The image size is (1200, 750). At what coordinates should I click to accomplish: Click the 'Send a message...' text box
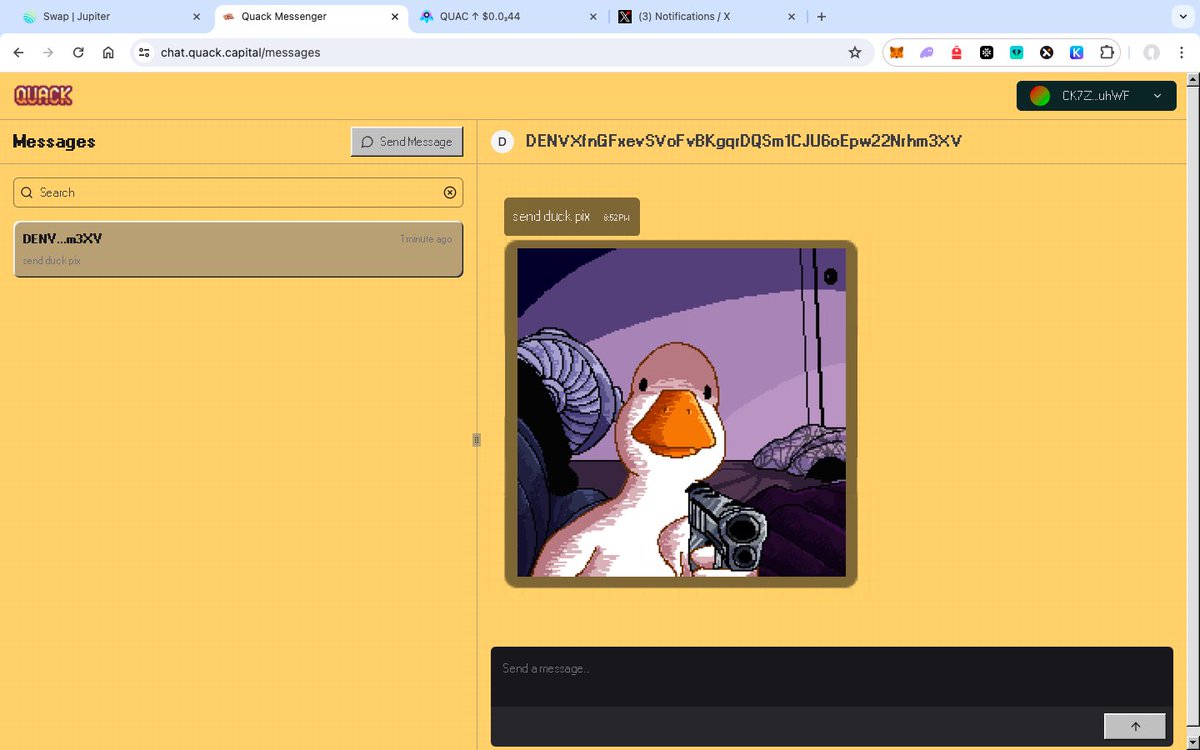point(831,677)
